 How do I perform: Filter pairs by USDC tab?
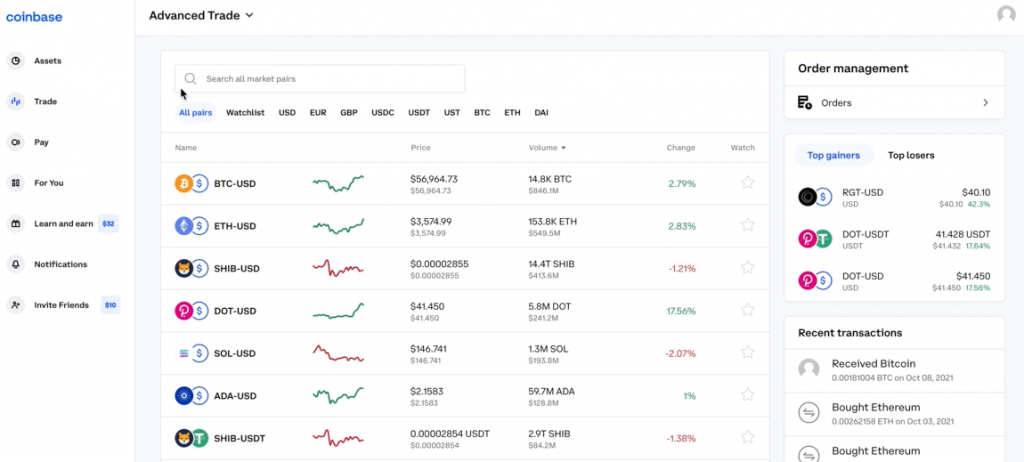click(383, 112)
